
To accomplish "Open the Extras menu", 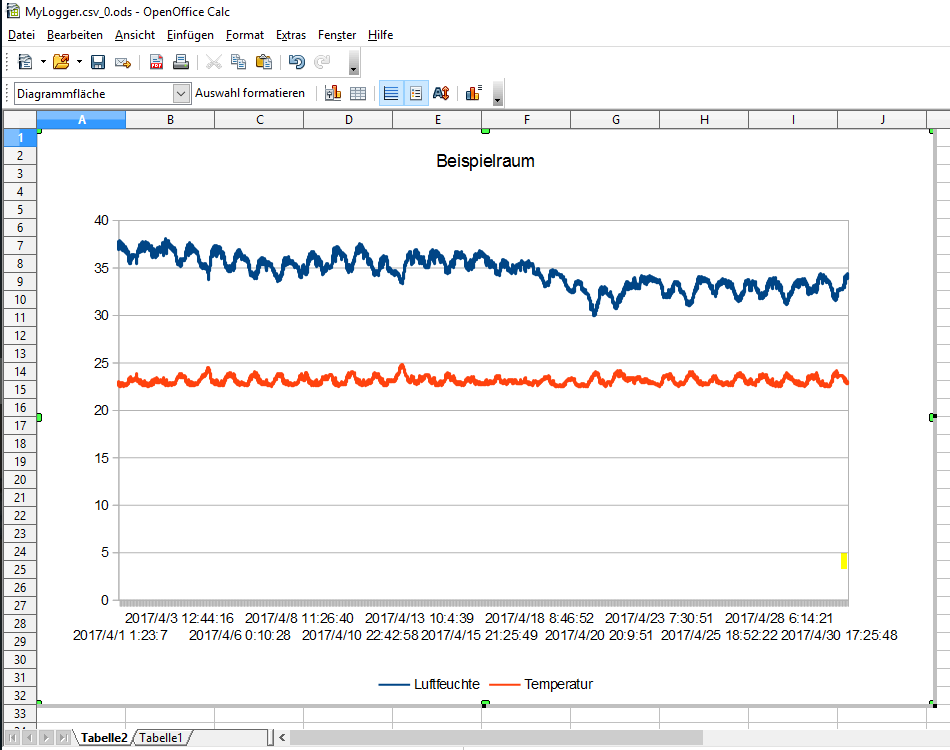I will point(291,35).
